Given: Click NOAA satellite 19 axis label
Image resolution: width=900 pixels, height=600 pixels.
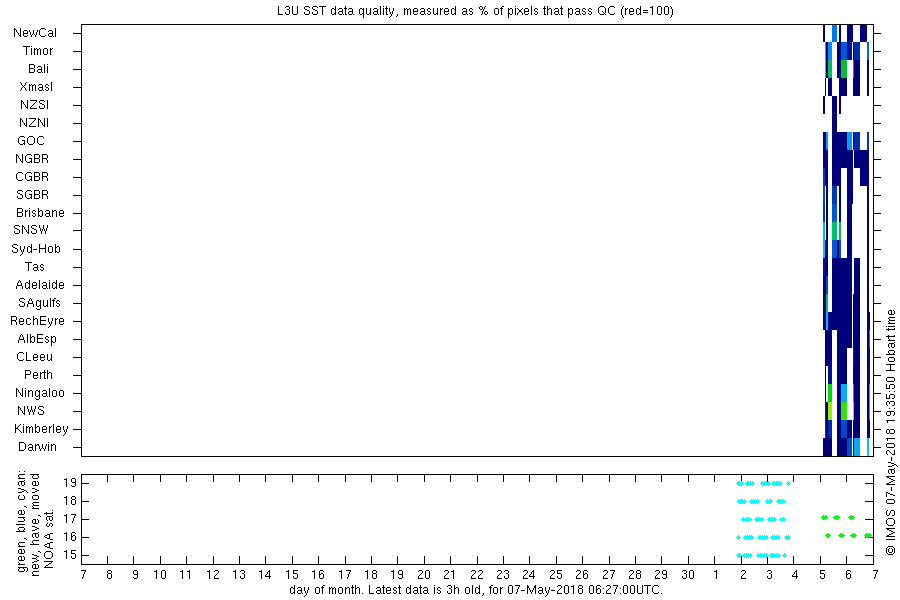Looking at the screenshot, I should click(x=69, y=483).
